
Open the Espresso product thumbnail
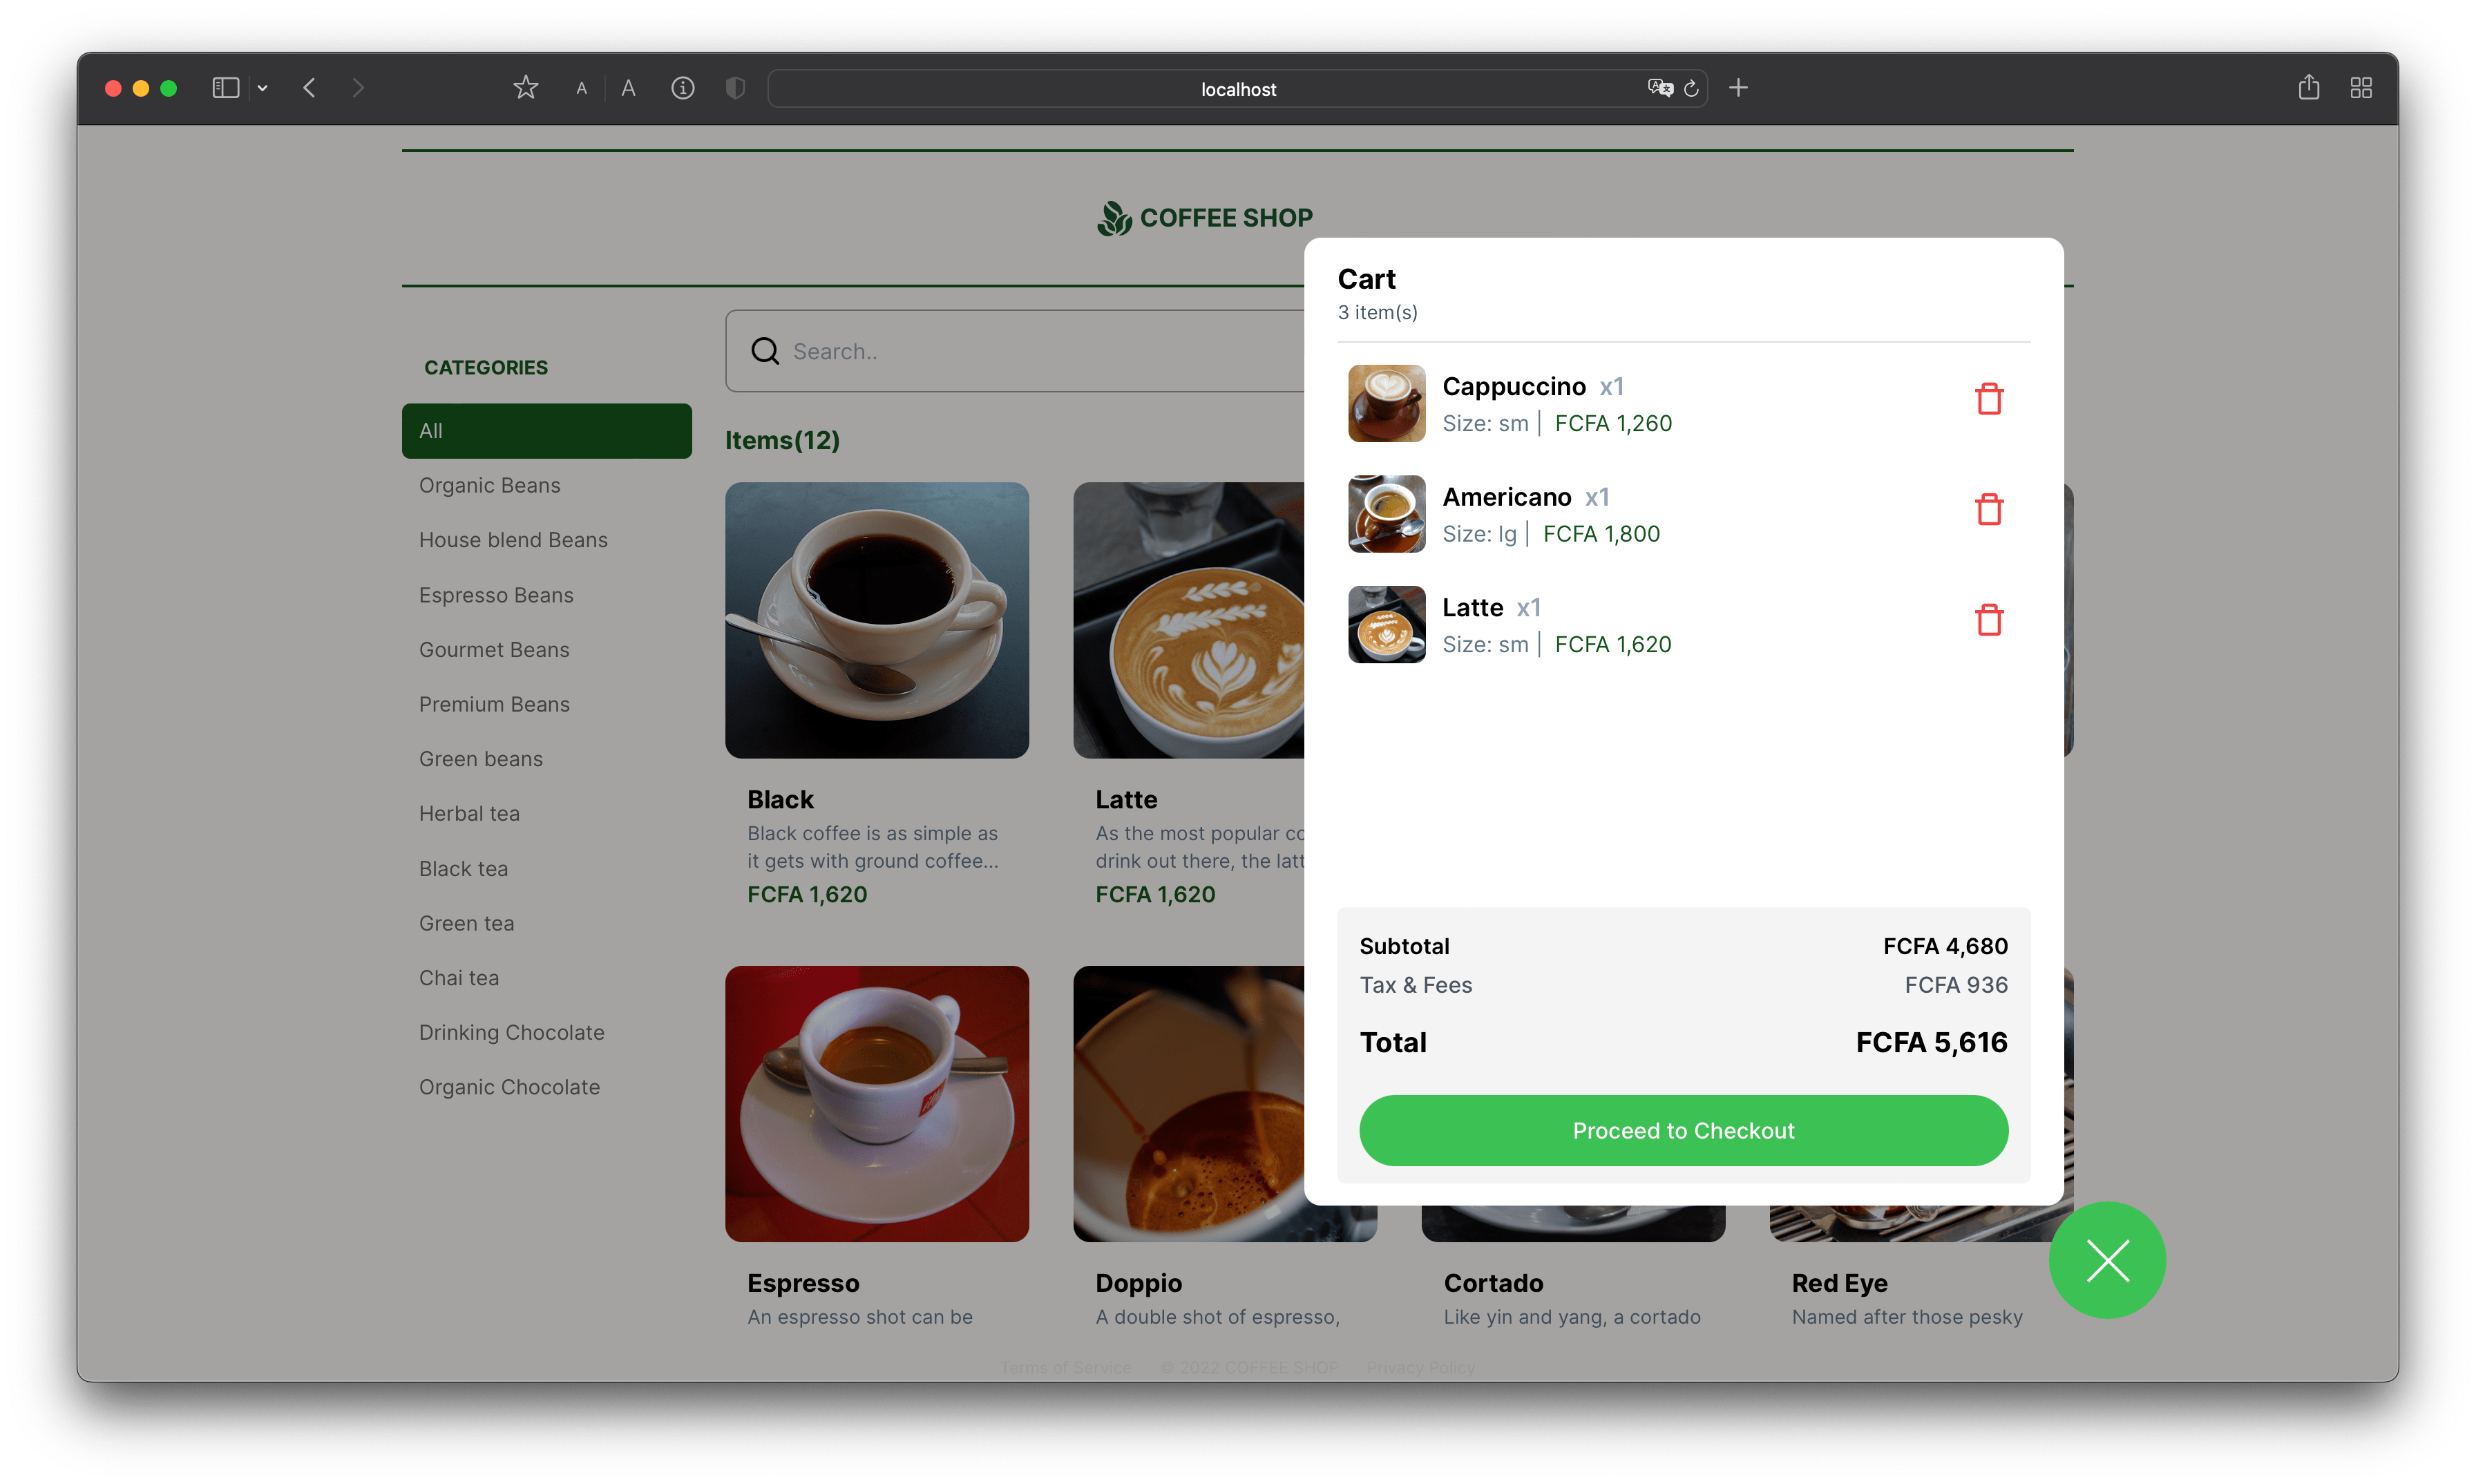pyautogui.click(x=877, y=1104)
